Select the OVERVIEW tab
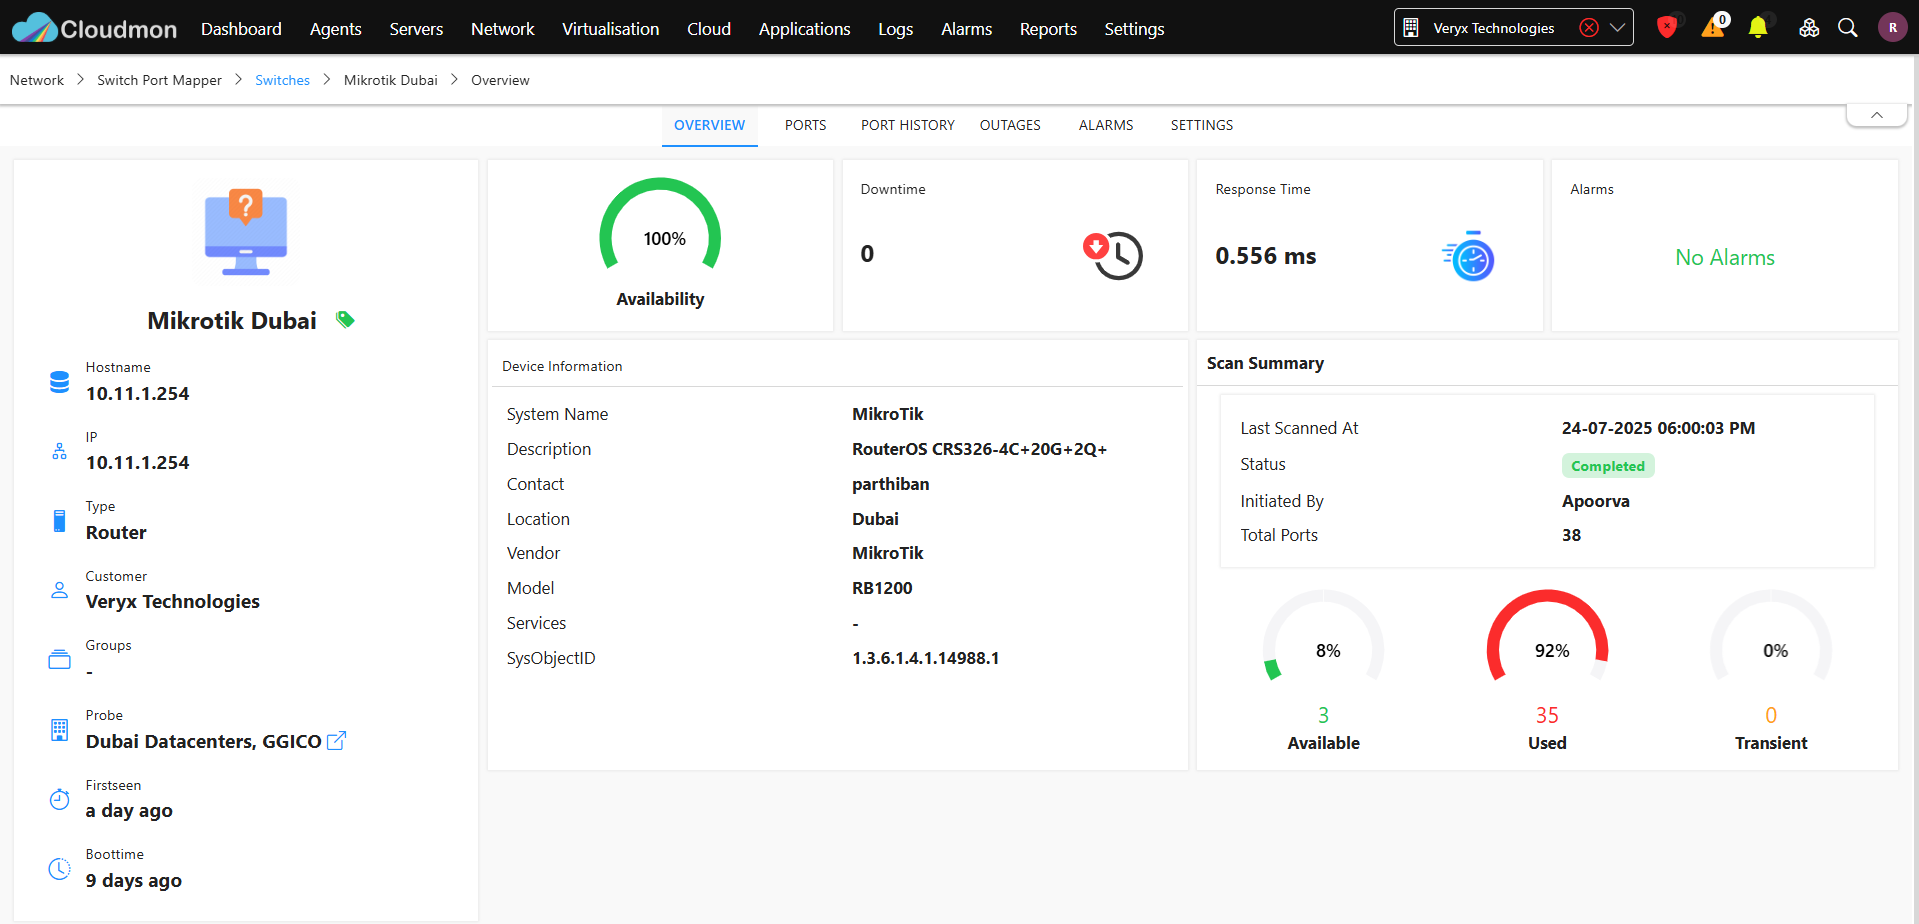Image resolution: width=1919 pixels, height=924 pixels. pyautogui.click(x=710, y=125)
